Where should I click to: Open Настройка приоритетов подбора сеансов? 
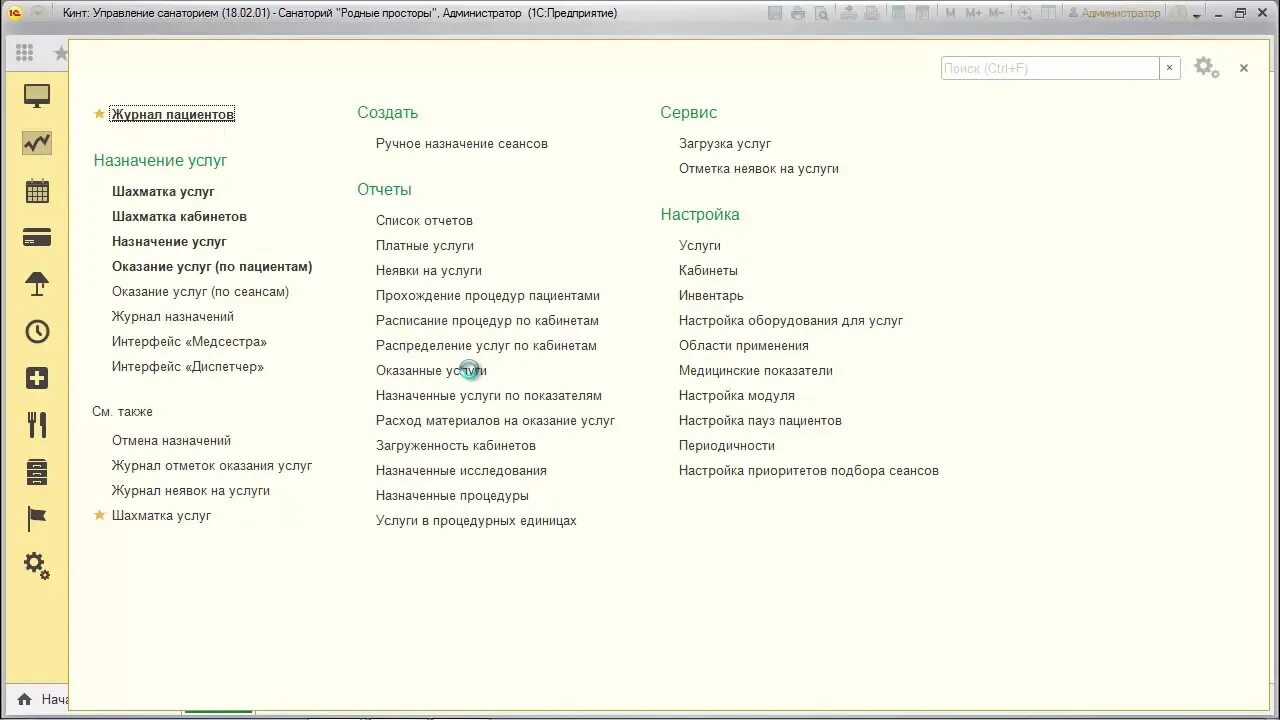point(809,470)
